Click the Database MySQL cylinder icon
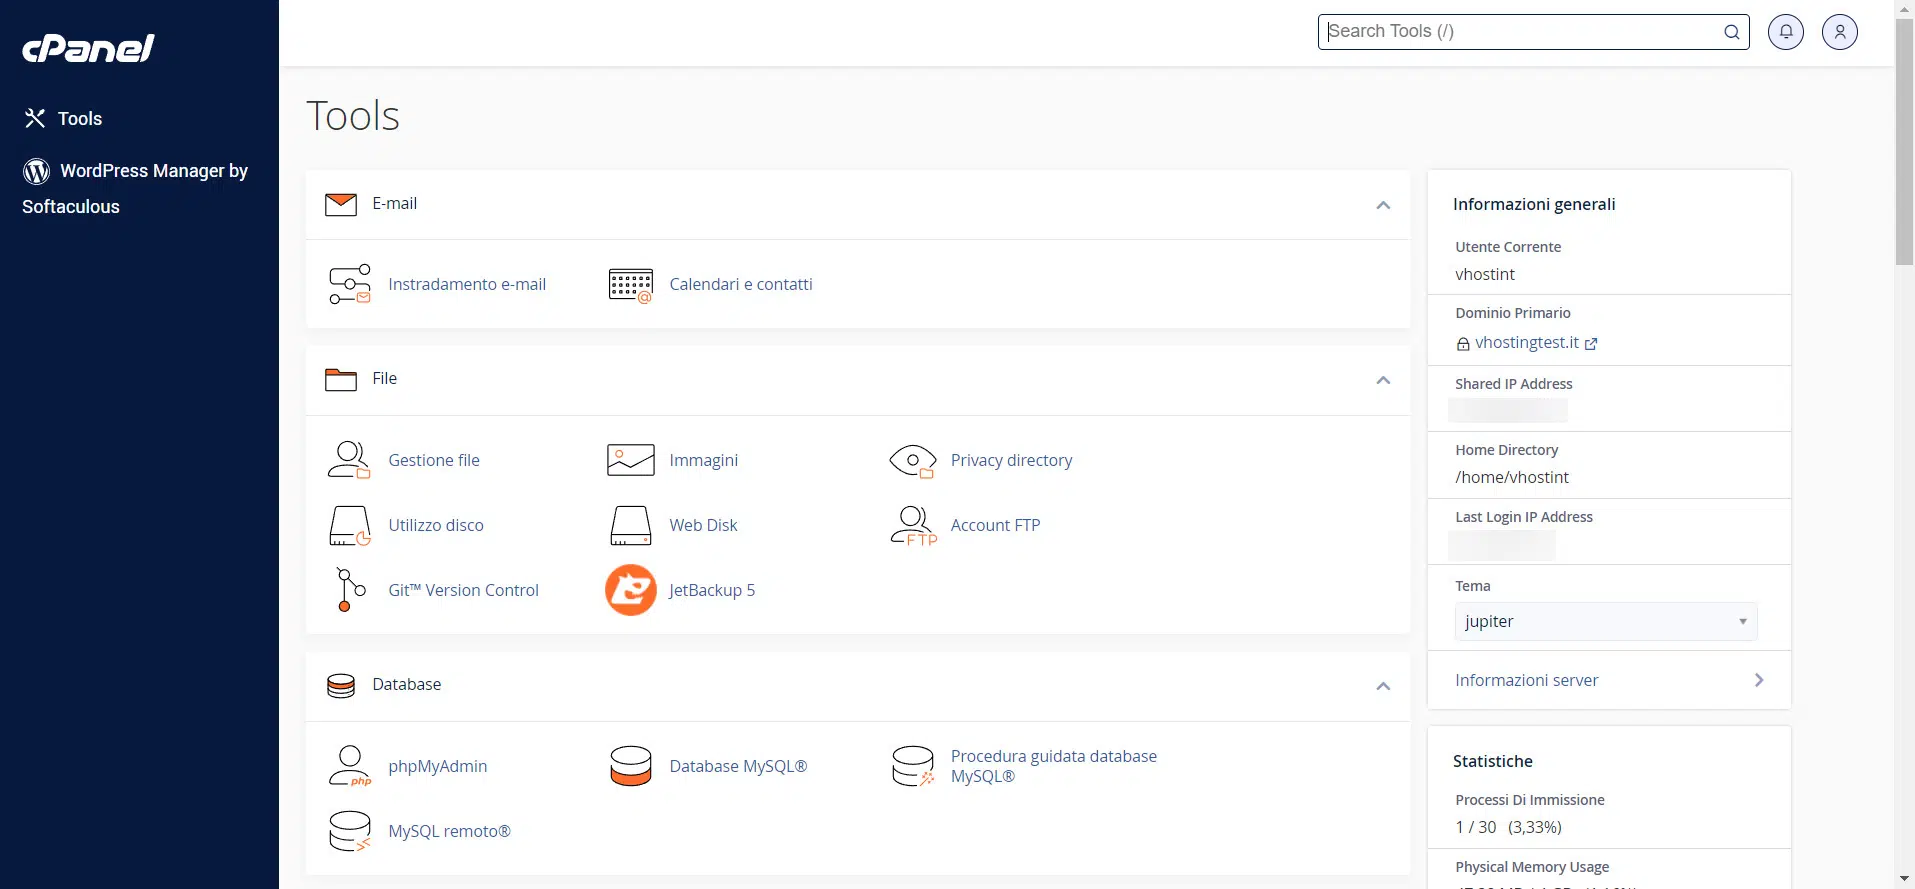Image resolution: width=1915 pixels, height=889 pixels. [631, 766]
